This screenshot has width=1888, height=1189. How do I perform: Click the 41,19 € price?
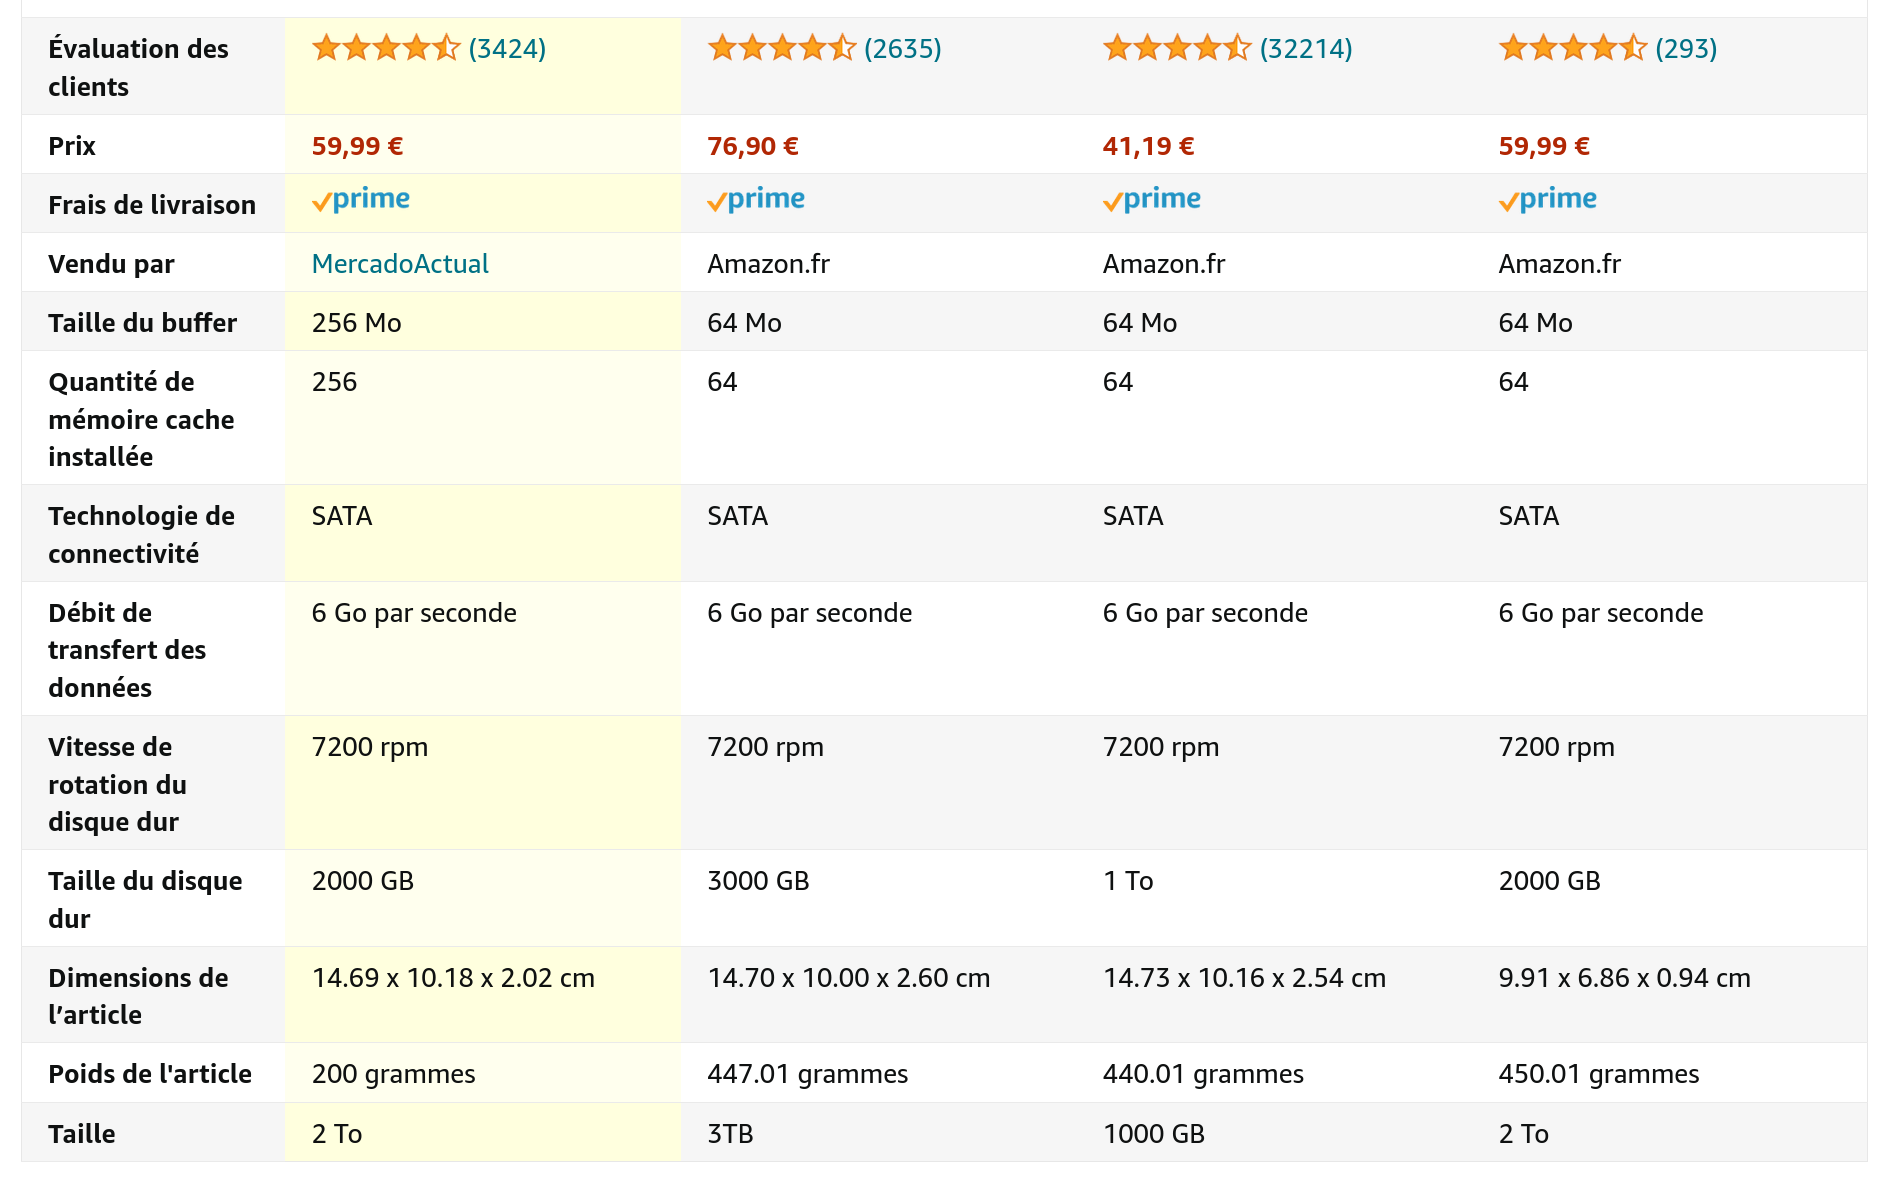point(1148,146)
